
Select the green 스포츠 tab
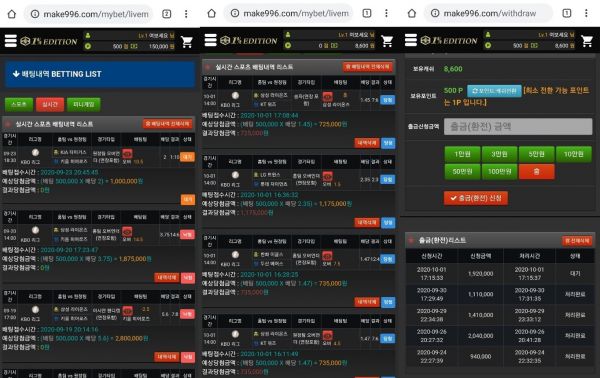click(19, 104)
